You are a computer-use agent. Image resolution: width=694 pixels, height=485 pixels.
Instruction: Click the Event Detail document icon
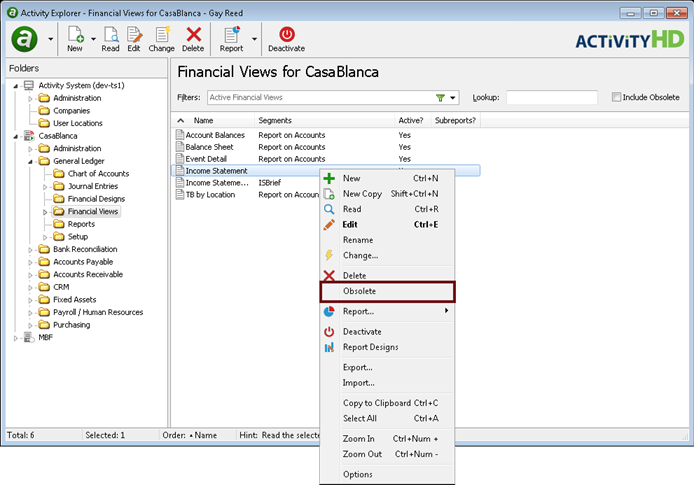pos(180,158)
